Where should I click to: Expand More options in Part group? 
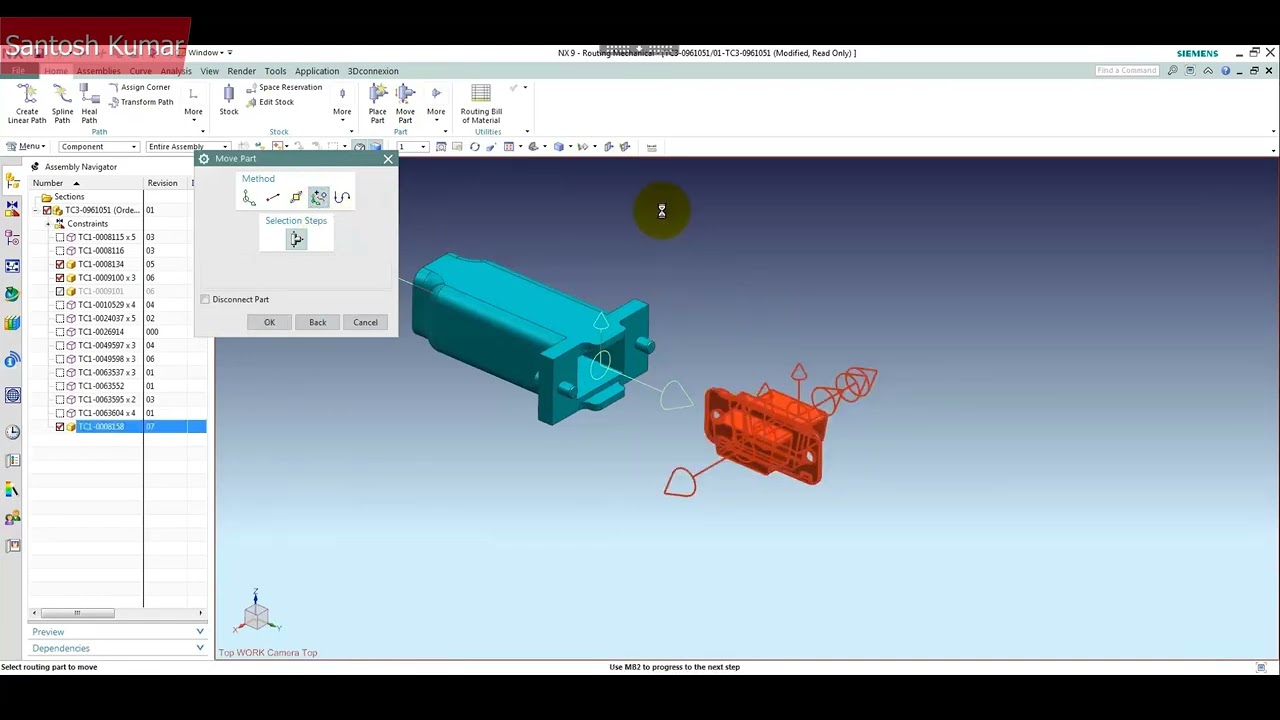tap(436, 102)
